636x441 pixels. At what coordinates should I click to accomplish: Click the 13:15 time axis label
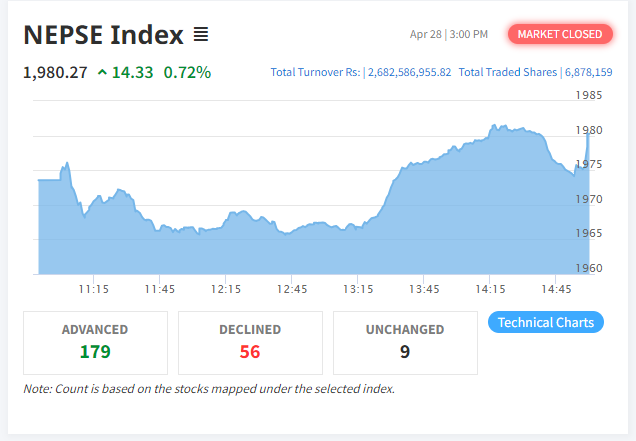pos(358,289)
